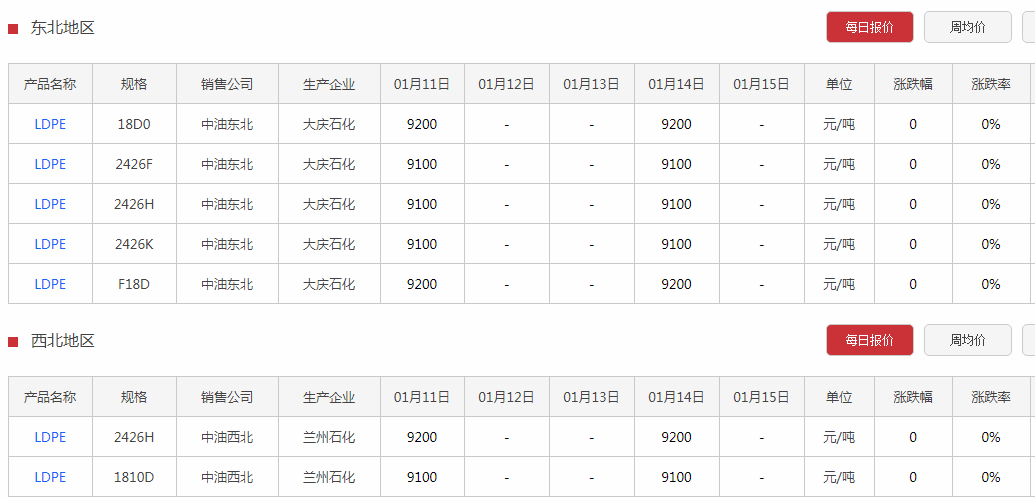The image size is (1035, 499).
Task: Switch to 周均价 in 西北地区 section
Action: 967,340
